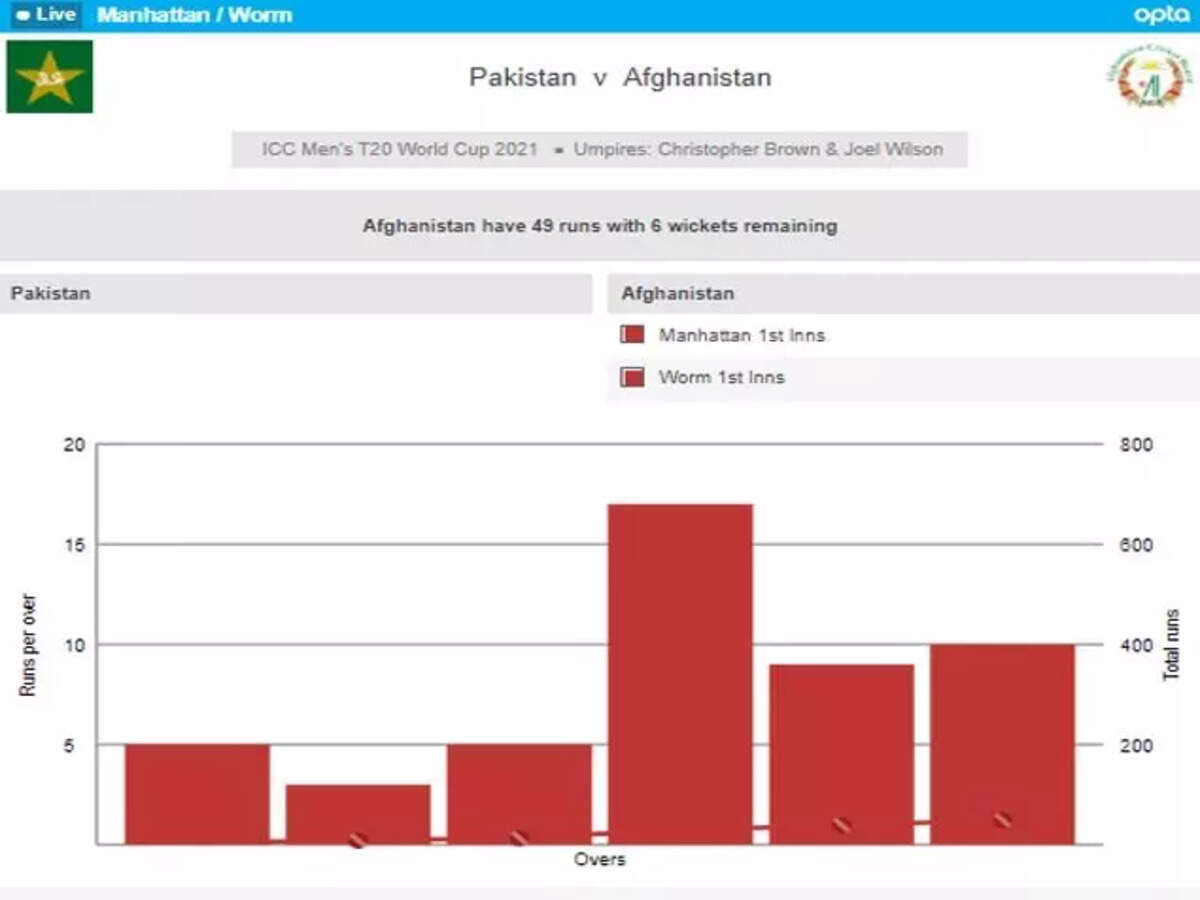Image resolution: width=1200 pixels, height=900 pixels.
Task: Open the Manhattan / Worm tab title
Action: coord(194,15)
